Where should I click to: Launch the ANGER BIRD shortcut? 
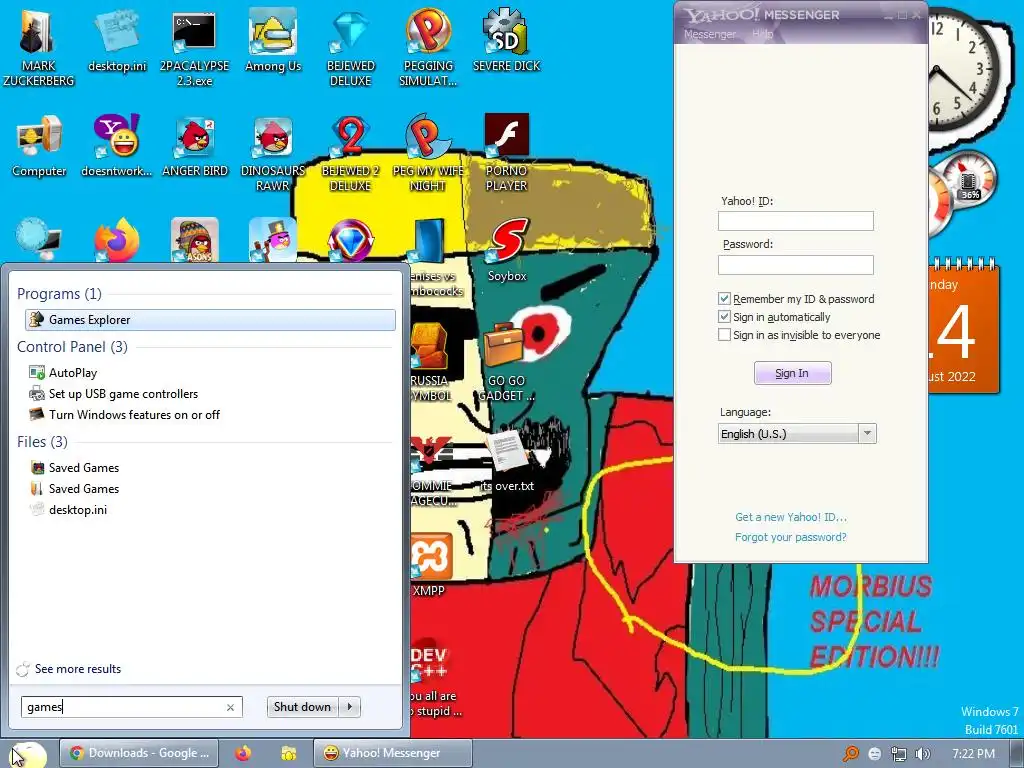coord(195,145)
